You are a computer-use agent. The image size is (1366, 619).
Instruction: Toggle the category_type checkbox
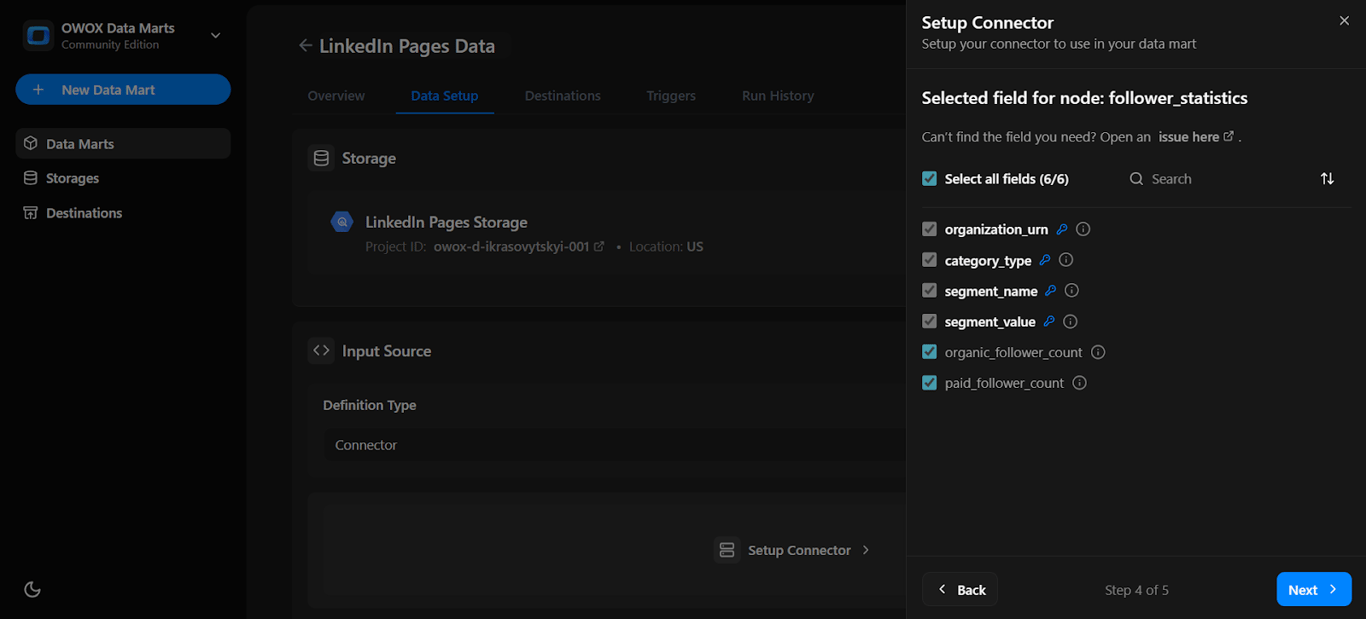coord(929,260)
